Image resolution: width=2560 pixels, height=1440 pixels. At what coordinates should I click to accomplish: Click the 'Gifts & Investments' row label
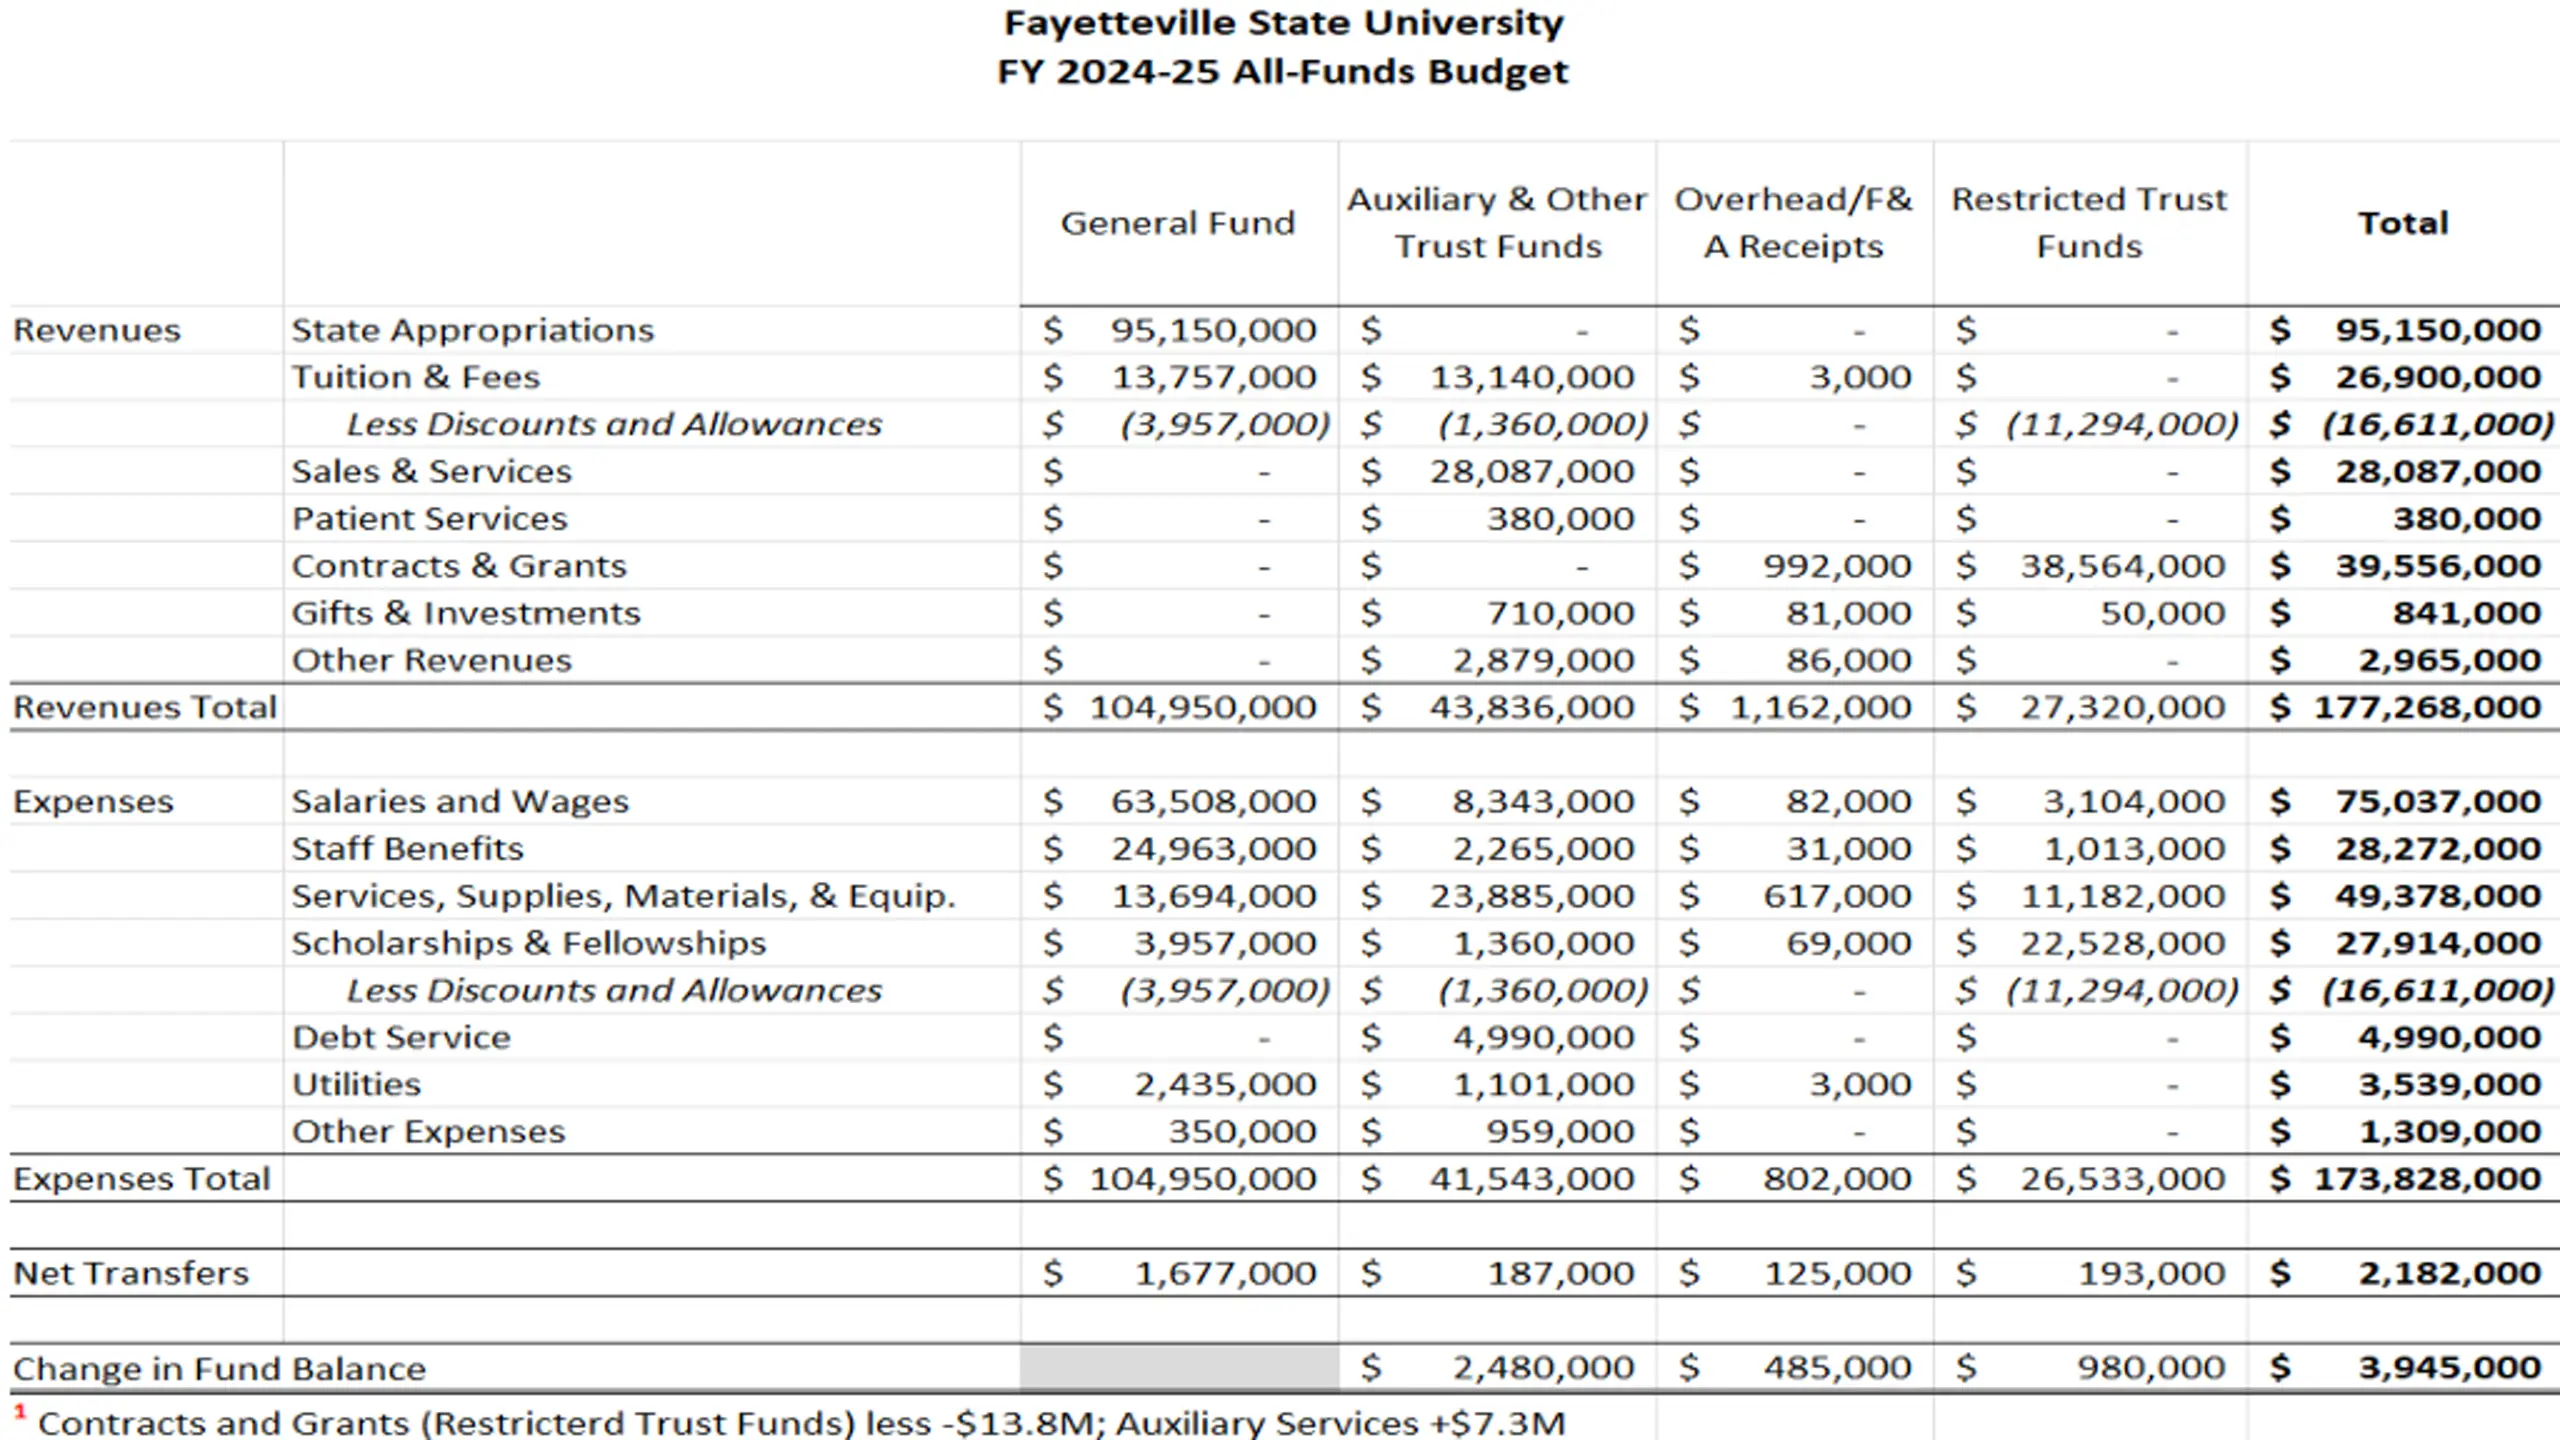(x=466, y=613)
